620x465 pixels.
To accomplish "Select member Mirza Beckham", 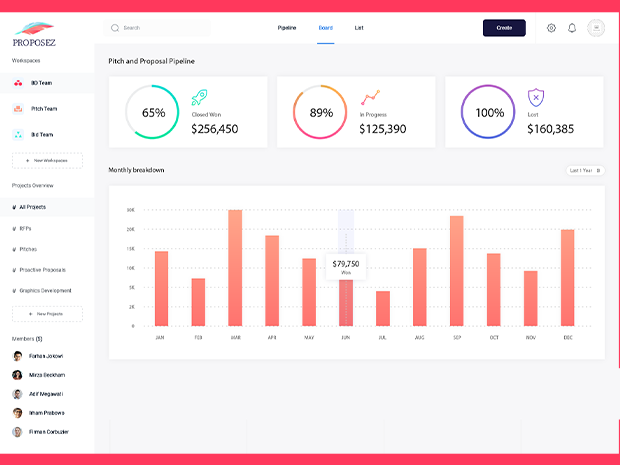I will (47, 375).
